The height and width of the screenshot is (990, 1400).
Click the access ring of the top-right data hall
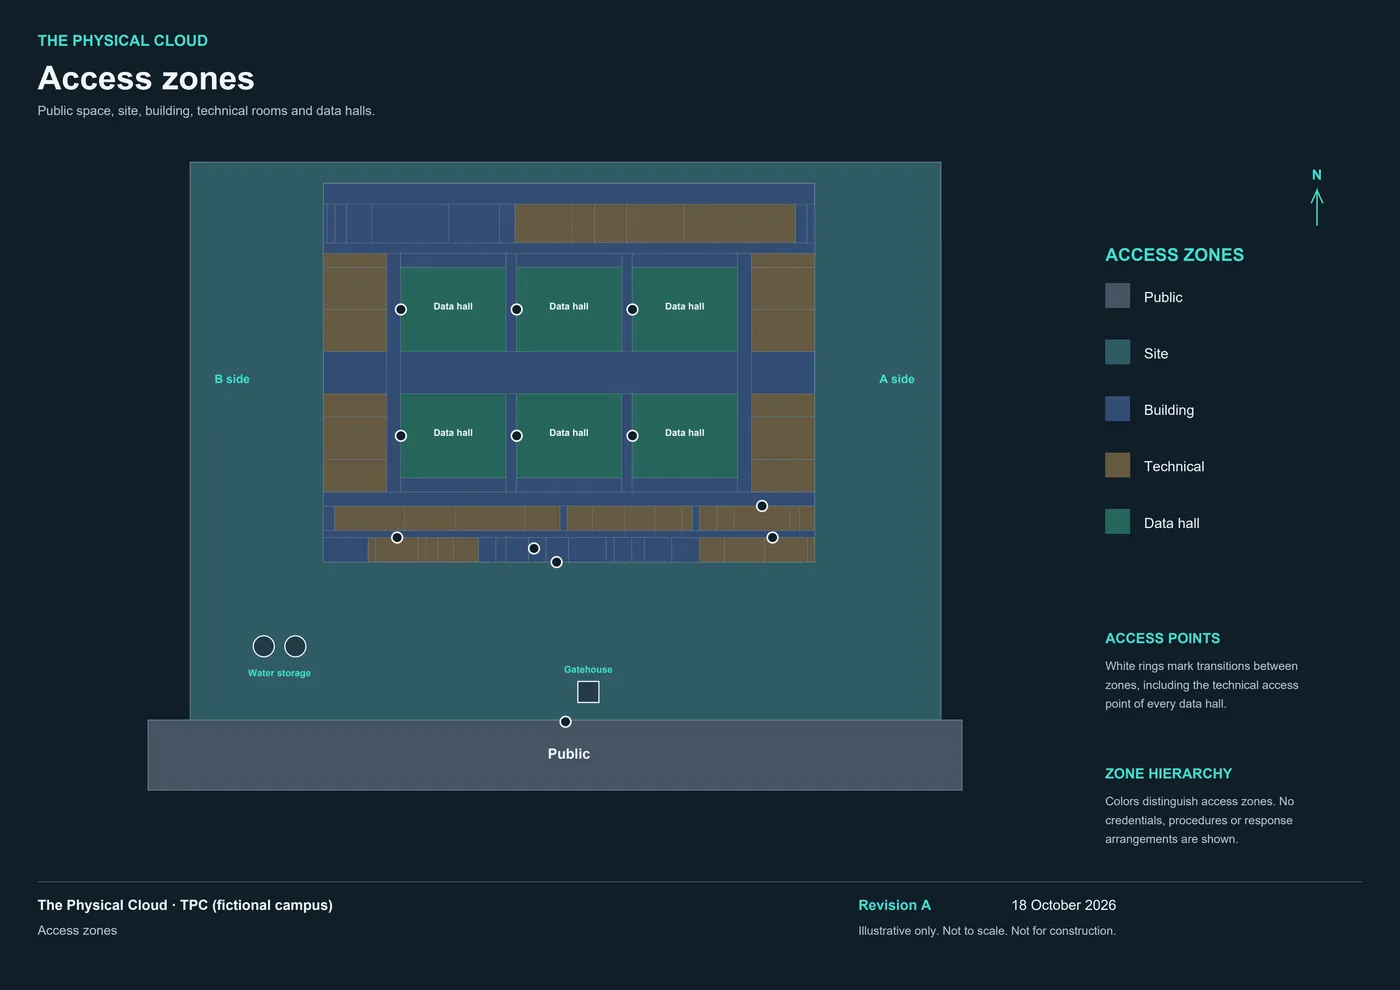[x=632, y=310]
